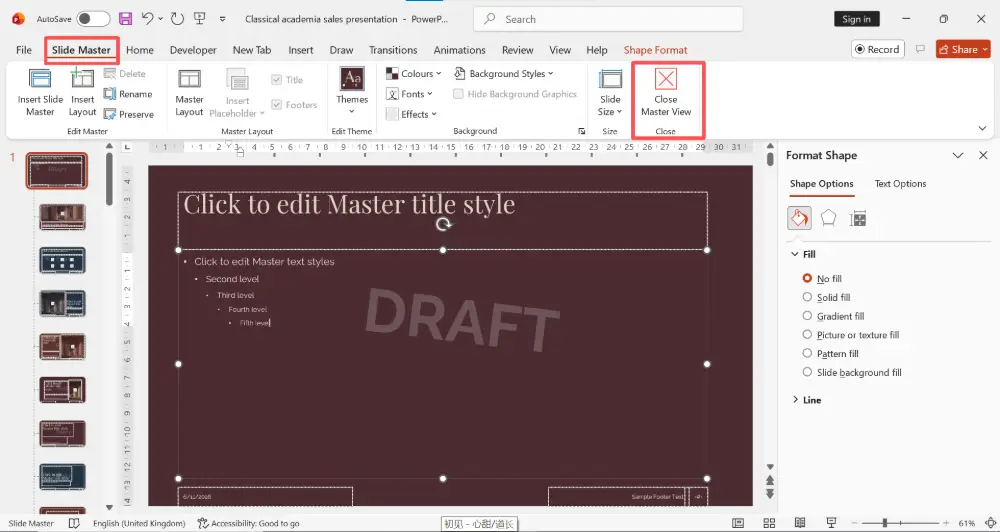Open Fonts dropdown
The height and width of the screenshot is (532, 1000).
pyautogui.click(x=409, y=94)
